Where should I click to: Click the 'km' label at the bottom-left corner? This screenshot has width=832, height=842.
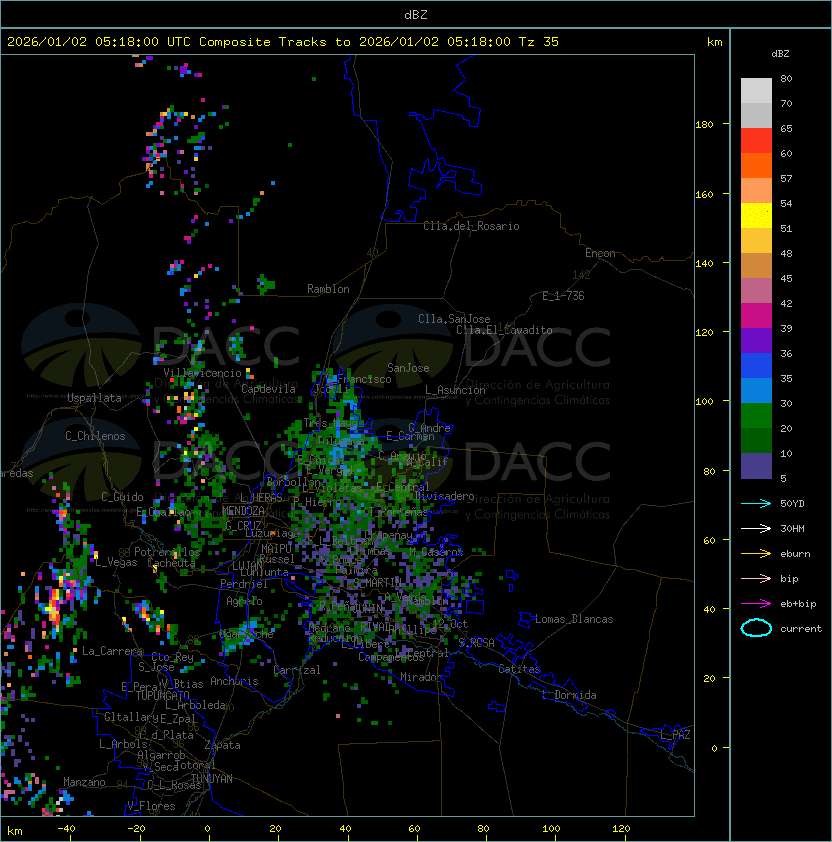click(x=15, y=831)
